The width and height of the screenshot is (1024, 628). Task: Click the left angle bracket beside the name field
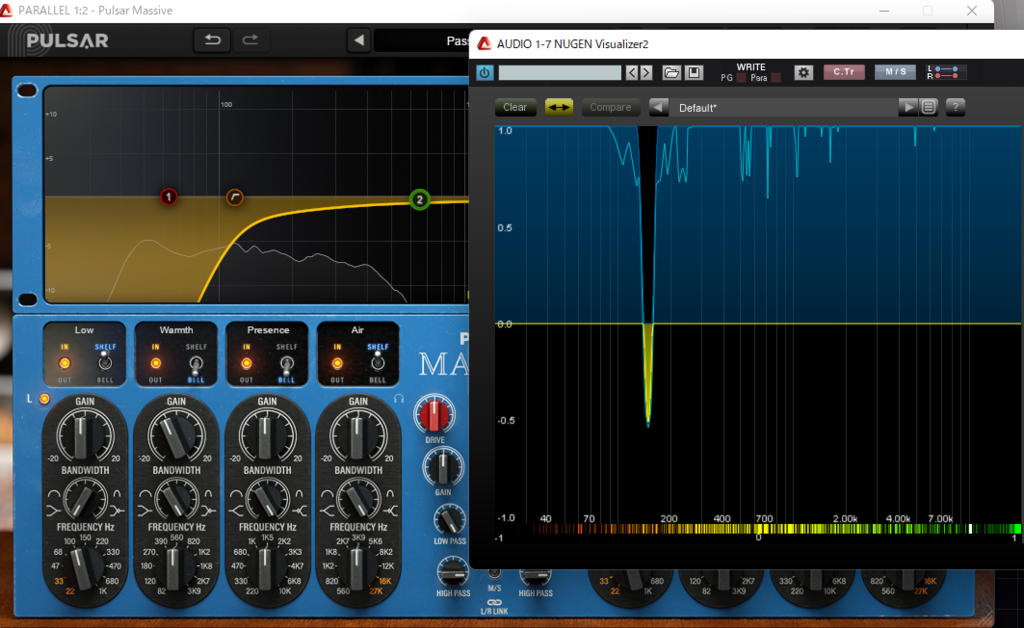(632, 72)
